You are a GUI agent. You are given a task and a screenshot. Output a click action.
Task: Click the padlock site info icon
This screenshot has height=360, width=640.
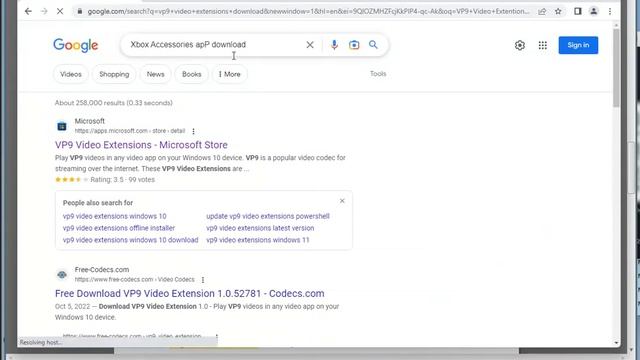(80, 11)
